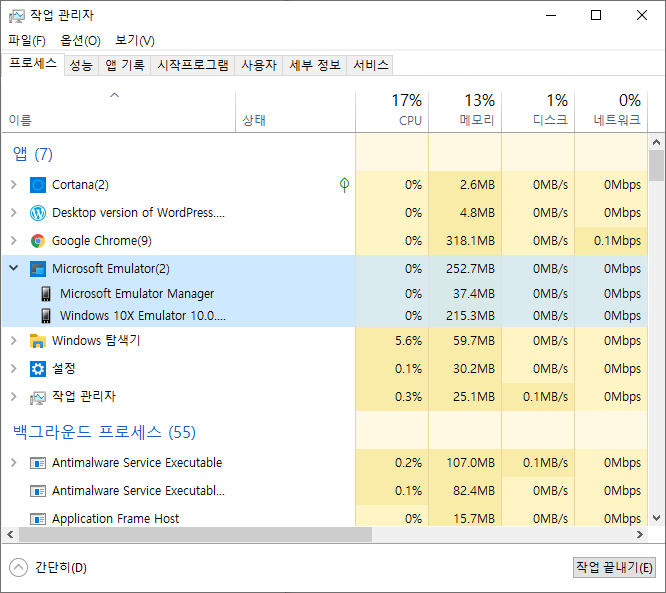
Task: Select the Application Frame Host row name
Action: point(116,519)
